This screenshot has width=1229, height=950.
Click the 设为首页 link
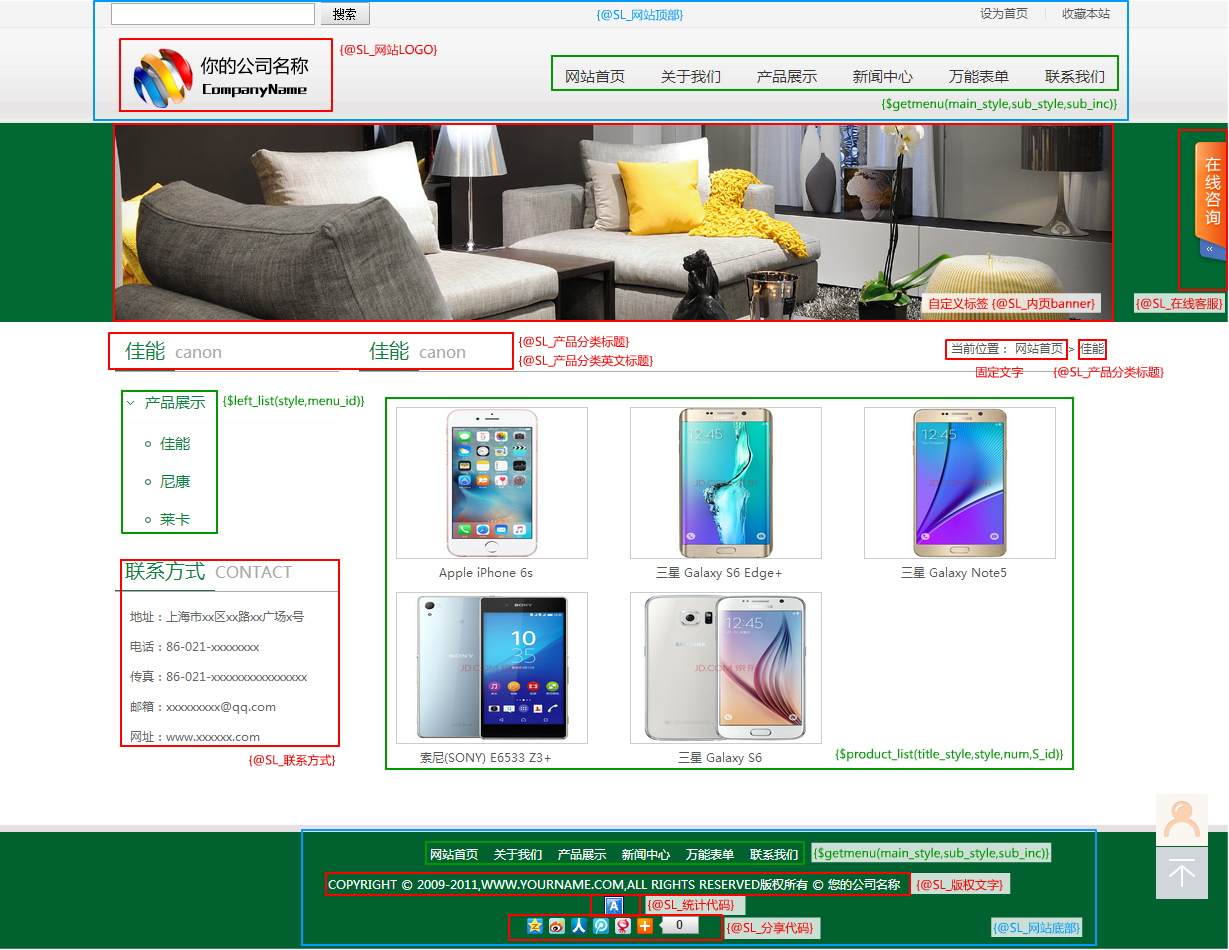1003,14
